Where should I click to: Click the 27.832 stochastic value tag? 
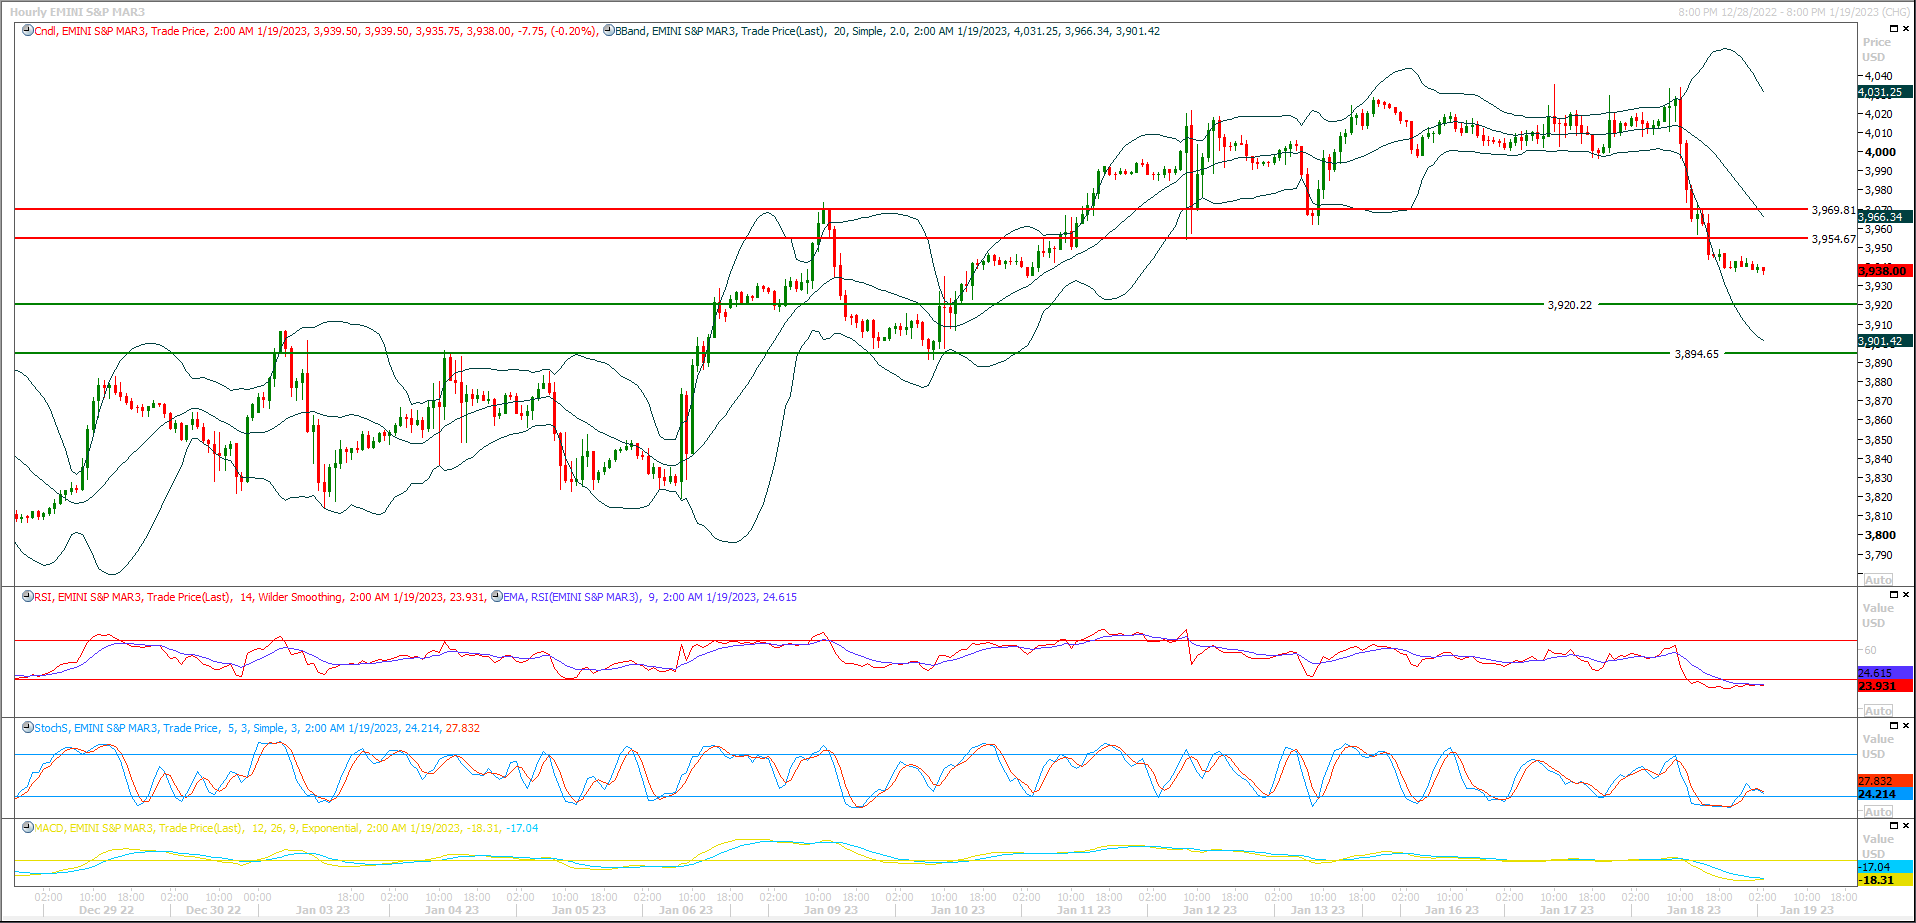tap(1885, 781)
